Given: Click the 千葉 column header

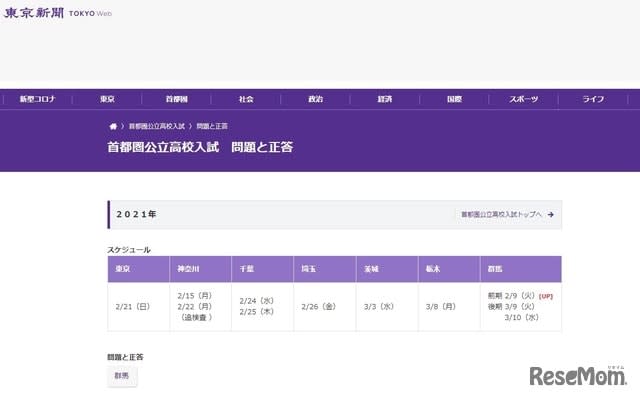Looking at the screenshot, I should (262, 269).
